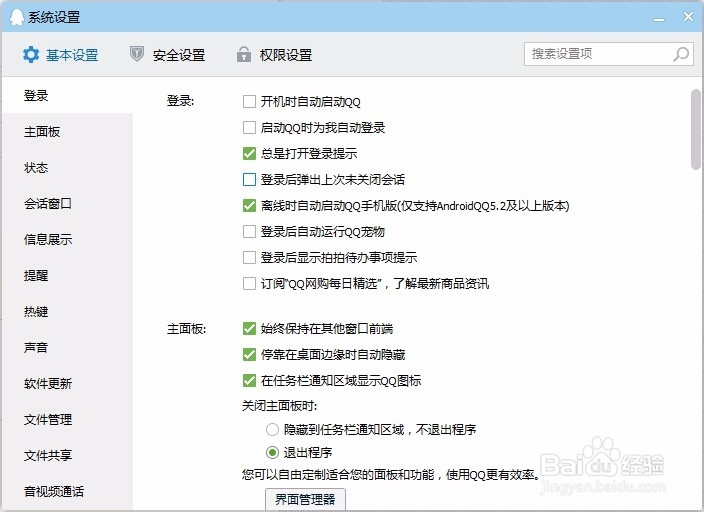The width and height of the screenshot is (704, 512).
Task: Click the 主面板: section heading
Action: click(186, 329)
